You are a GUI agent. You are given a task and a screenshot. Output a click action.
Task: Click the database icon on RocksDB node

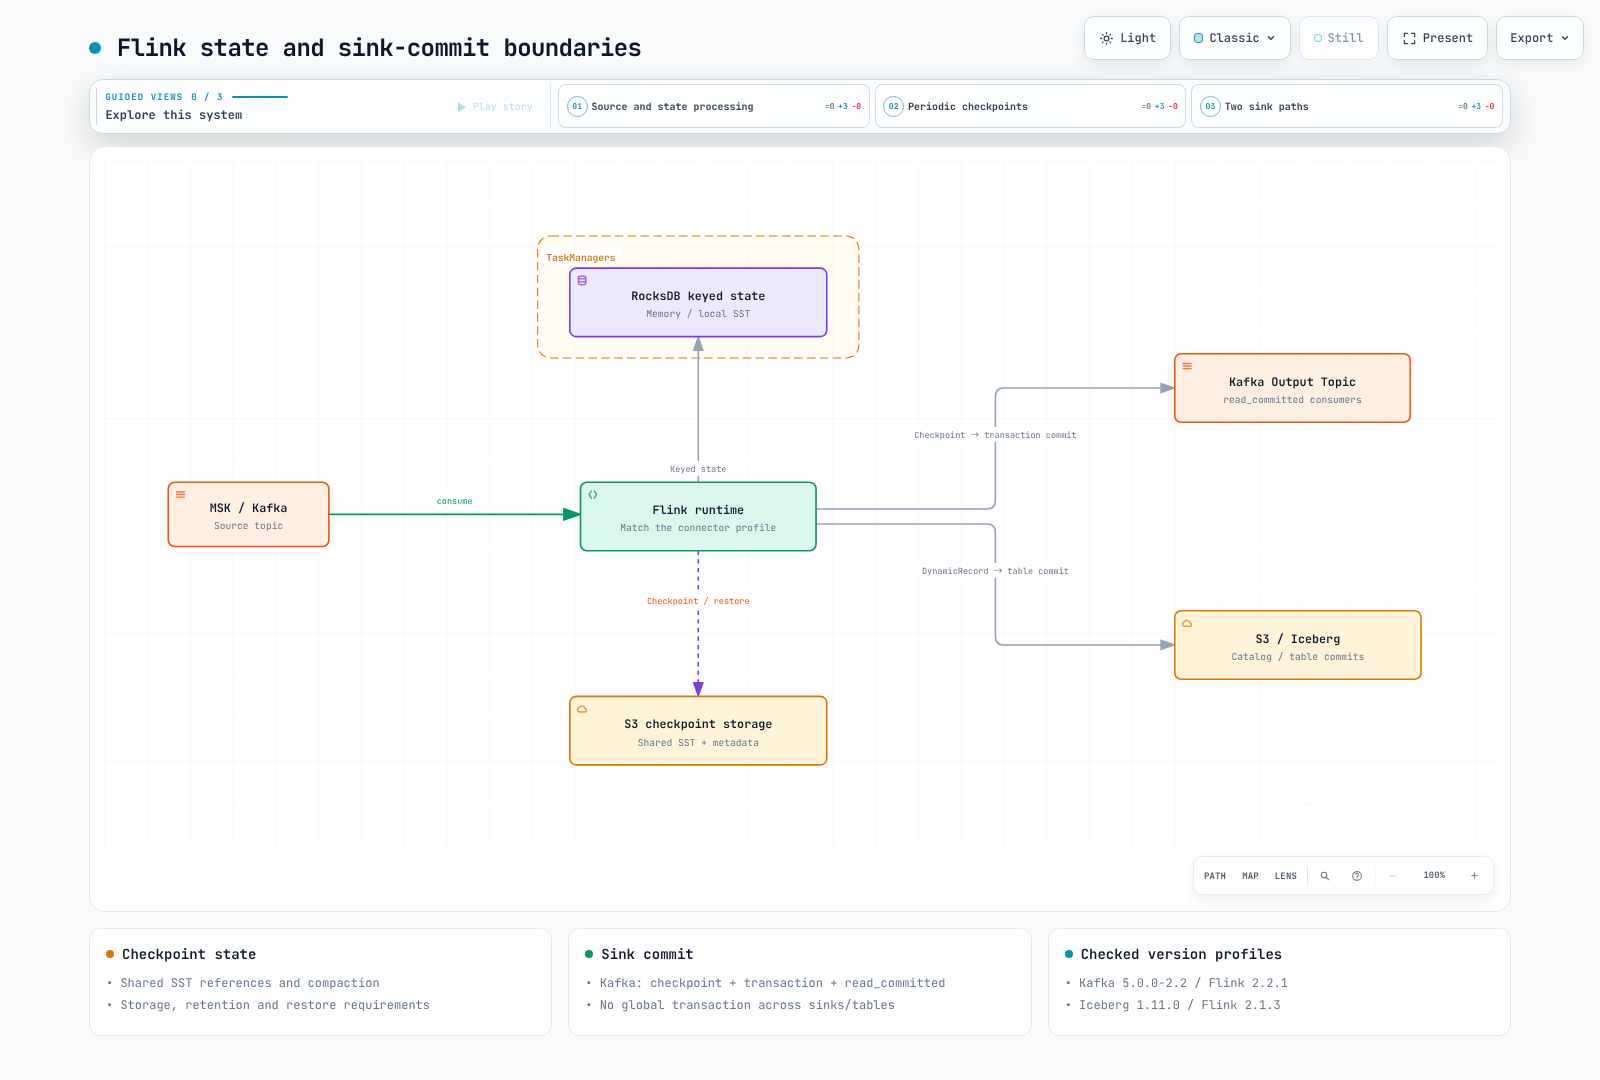tap(582, 281)
